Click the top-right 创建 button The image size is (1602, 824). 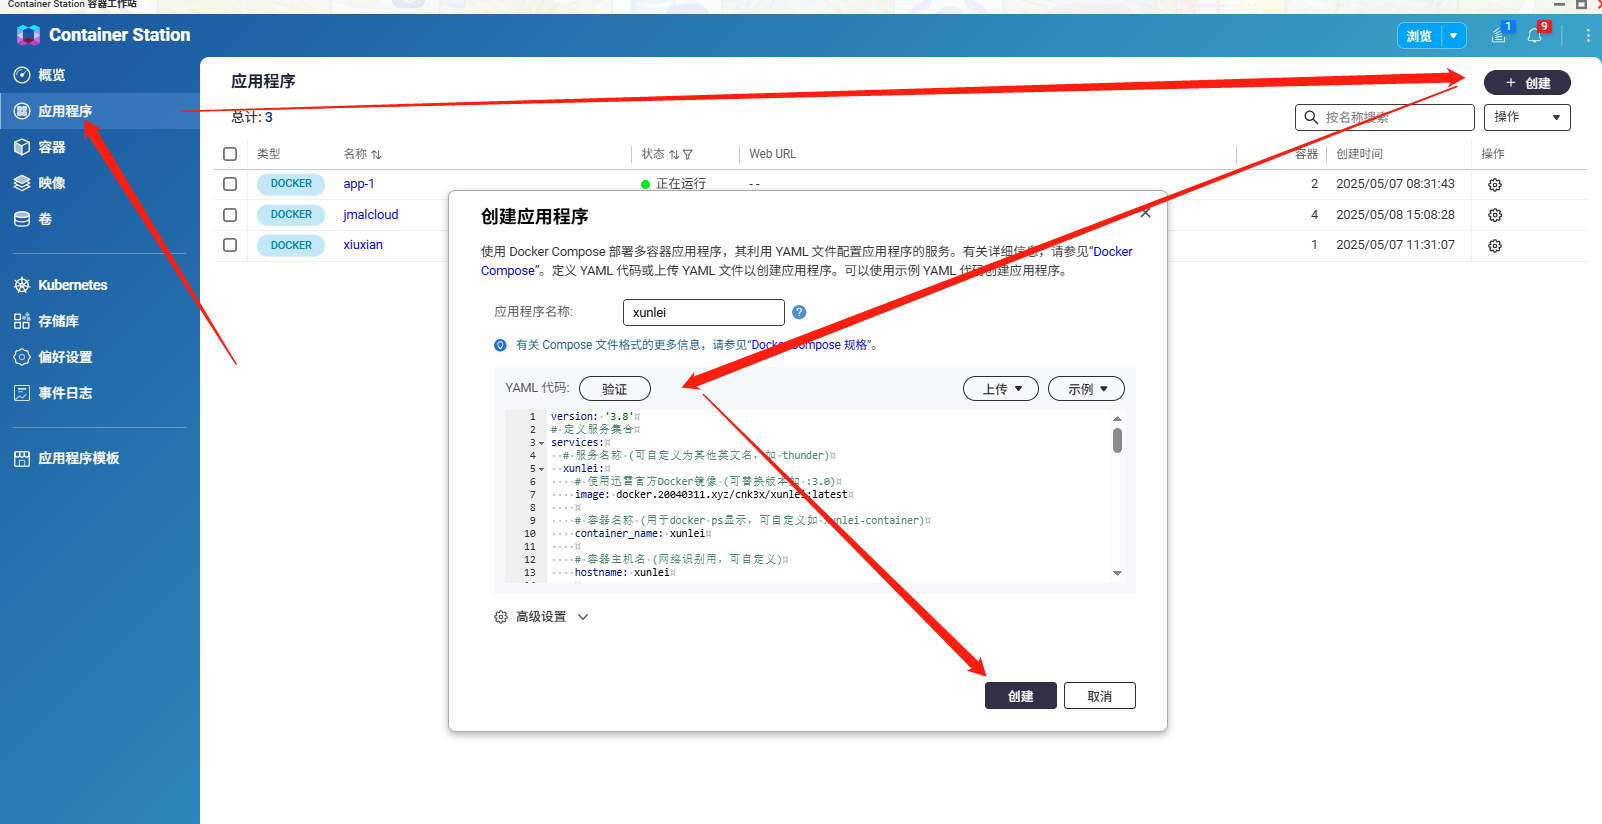1527,83
